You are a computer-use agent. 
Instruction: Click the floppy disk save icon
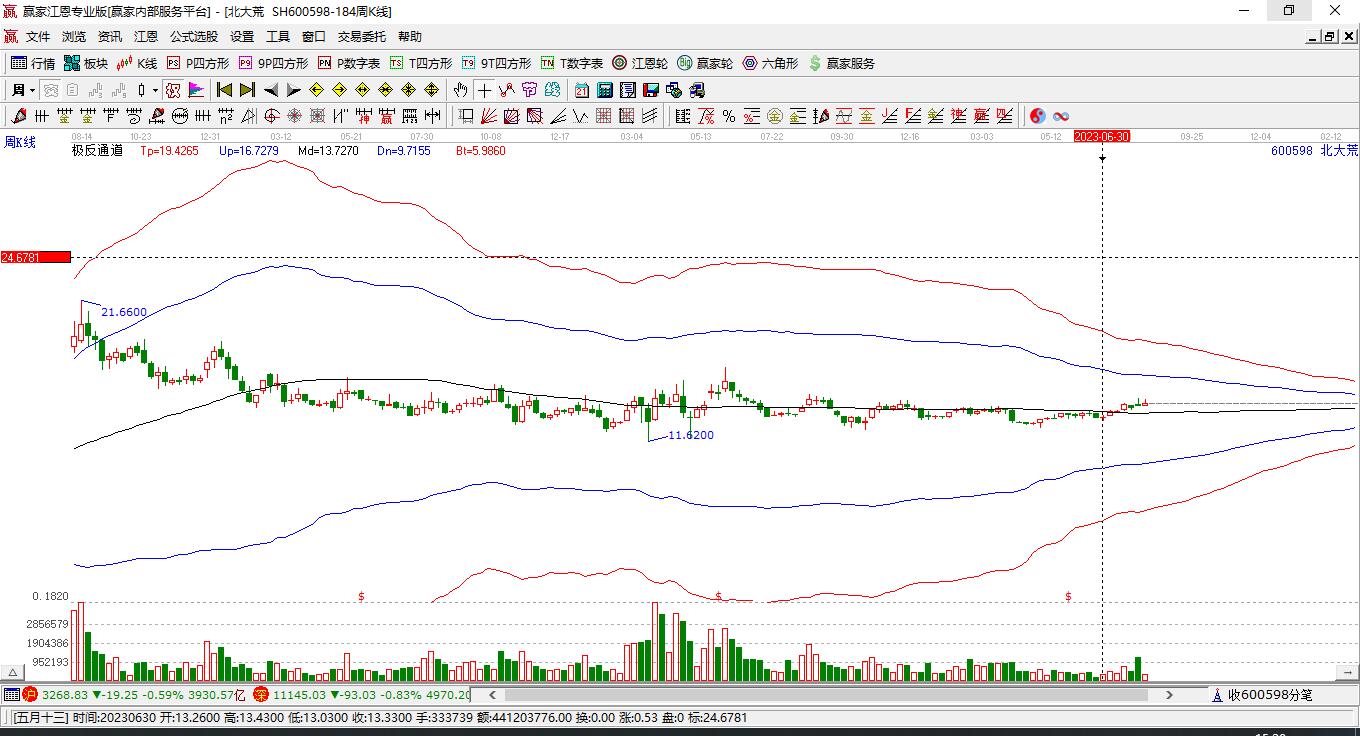651,90
